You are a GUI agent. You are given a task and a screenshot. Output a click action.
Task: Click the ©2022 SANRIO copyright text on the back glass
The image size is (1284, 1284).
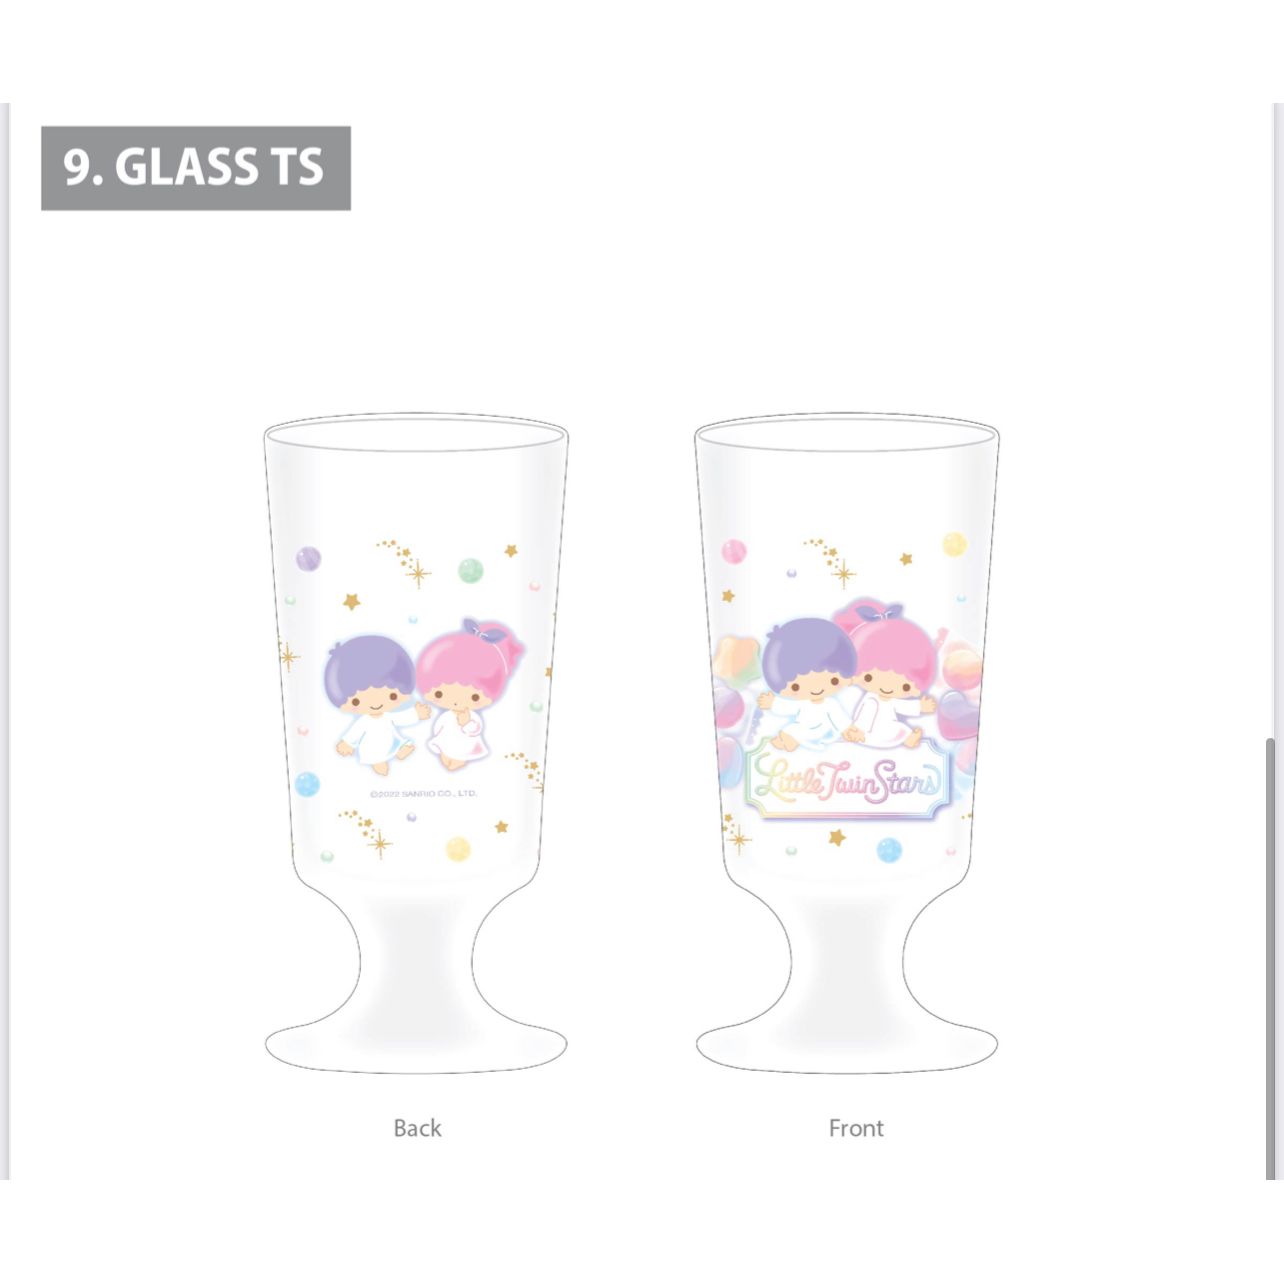pos(423,794)
